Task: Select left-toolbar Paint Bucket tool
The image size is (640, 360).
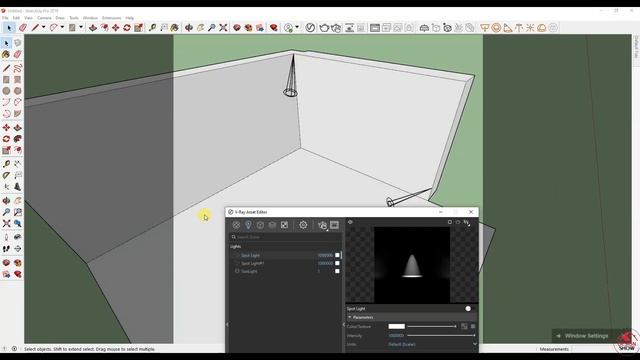Action: [x=6, y=54]
